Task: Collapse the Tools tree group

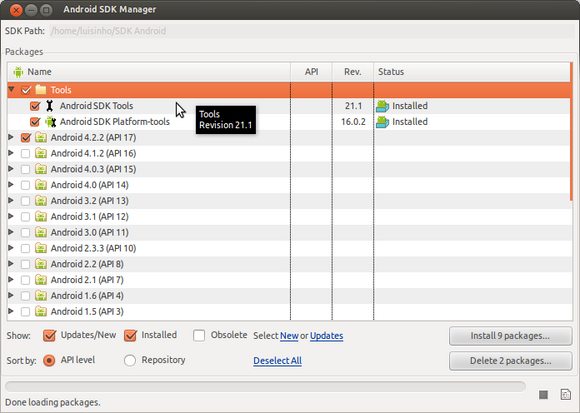Action: [11, 89]
